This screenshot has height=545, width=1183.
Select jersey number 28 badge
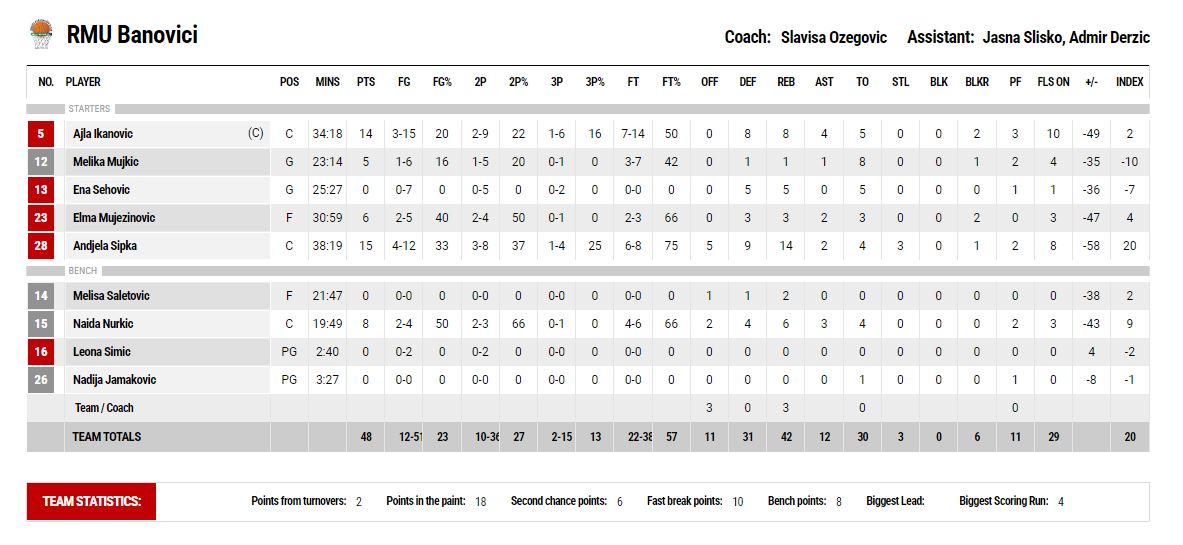coord(41,246)
